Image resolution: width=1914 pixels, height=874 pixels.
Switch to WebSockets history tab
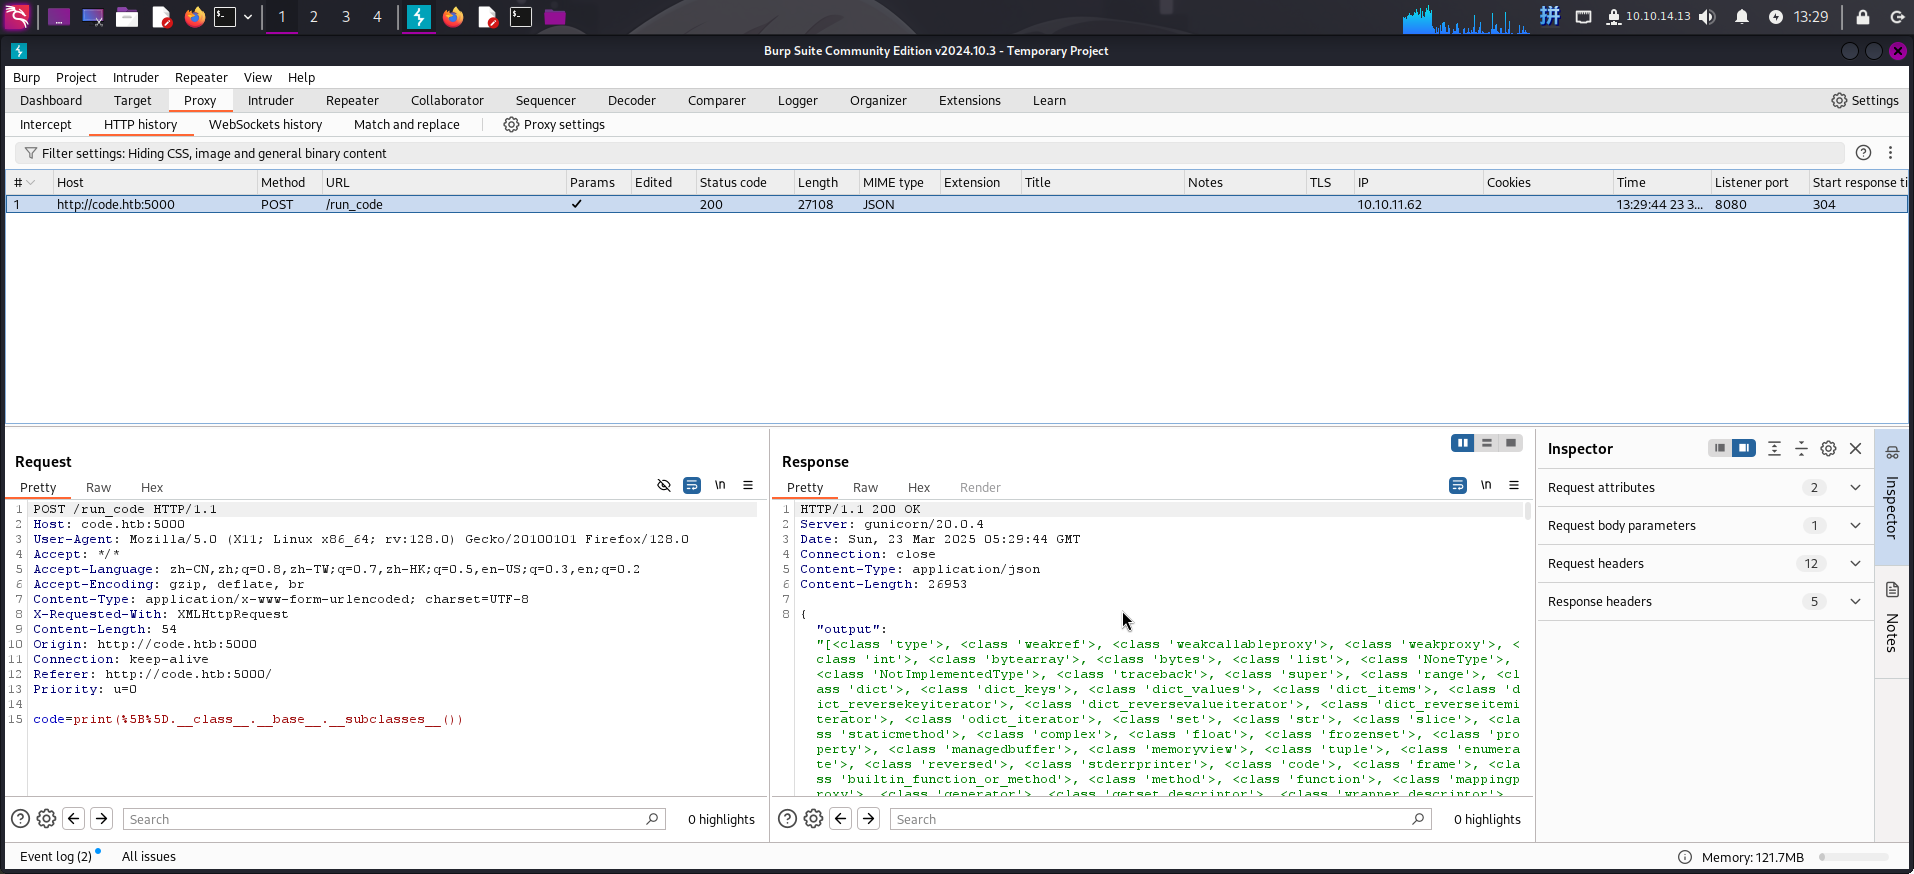(x=265, y=125)
